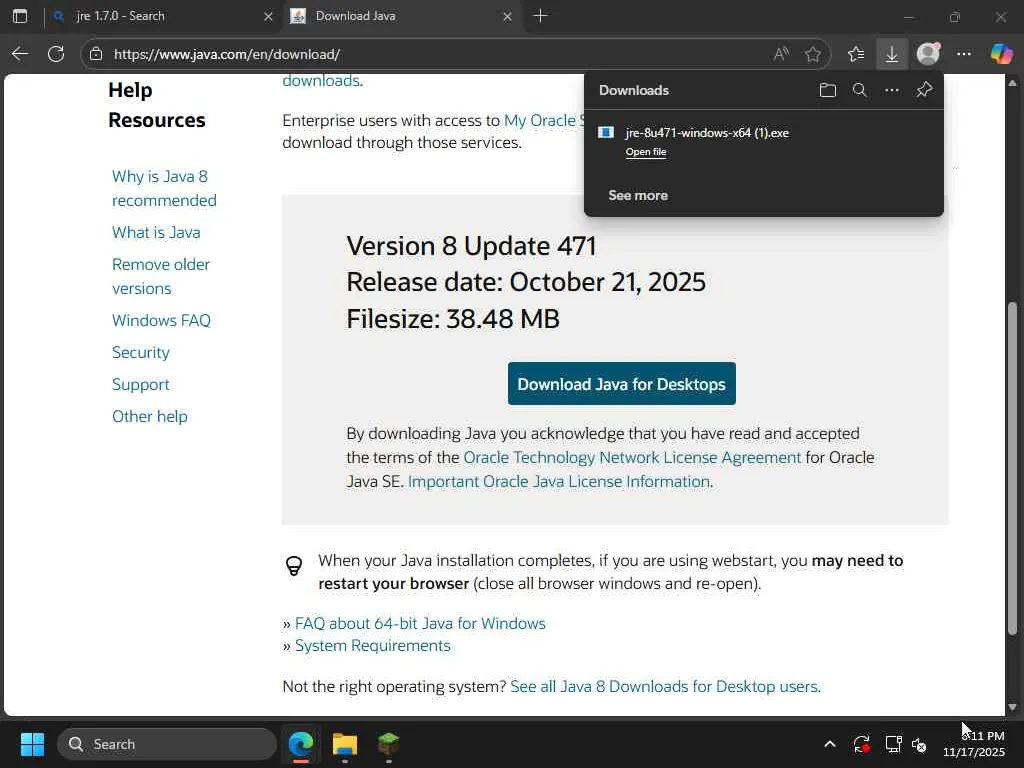The image size is (1024, 768).
Task: Click Download Java for Desktops button
Action: pyautogui.click(x=622, y=384)
